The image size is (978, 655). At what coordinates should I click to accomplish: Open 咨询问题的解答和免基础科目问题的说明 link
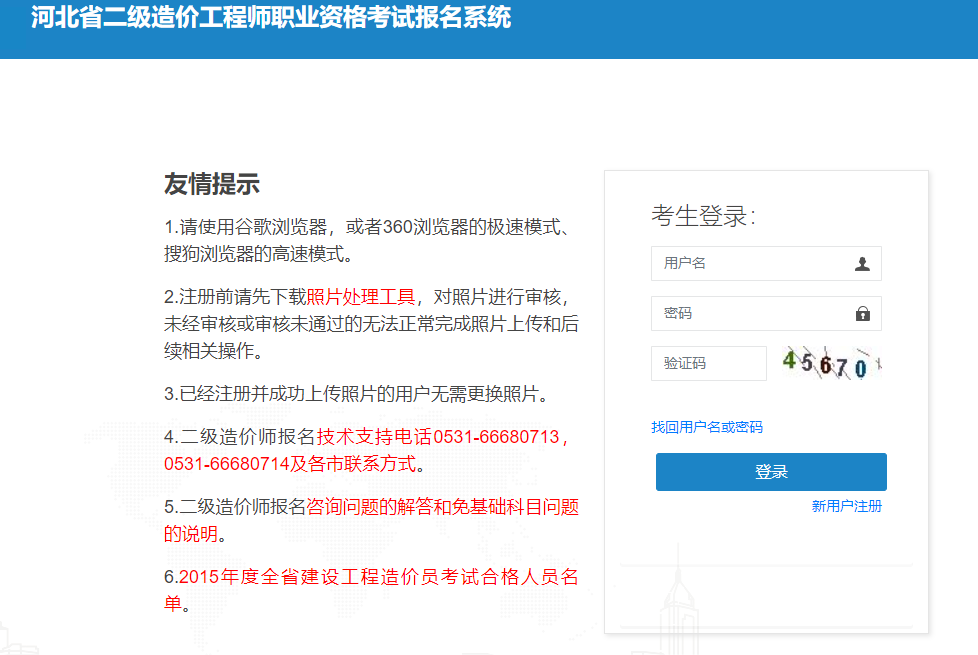(372, 520)
